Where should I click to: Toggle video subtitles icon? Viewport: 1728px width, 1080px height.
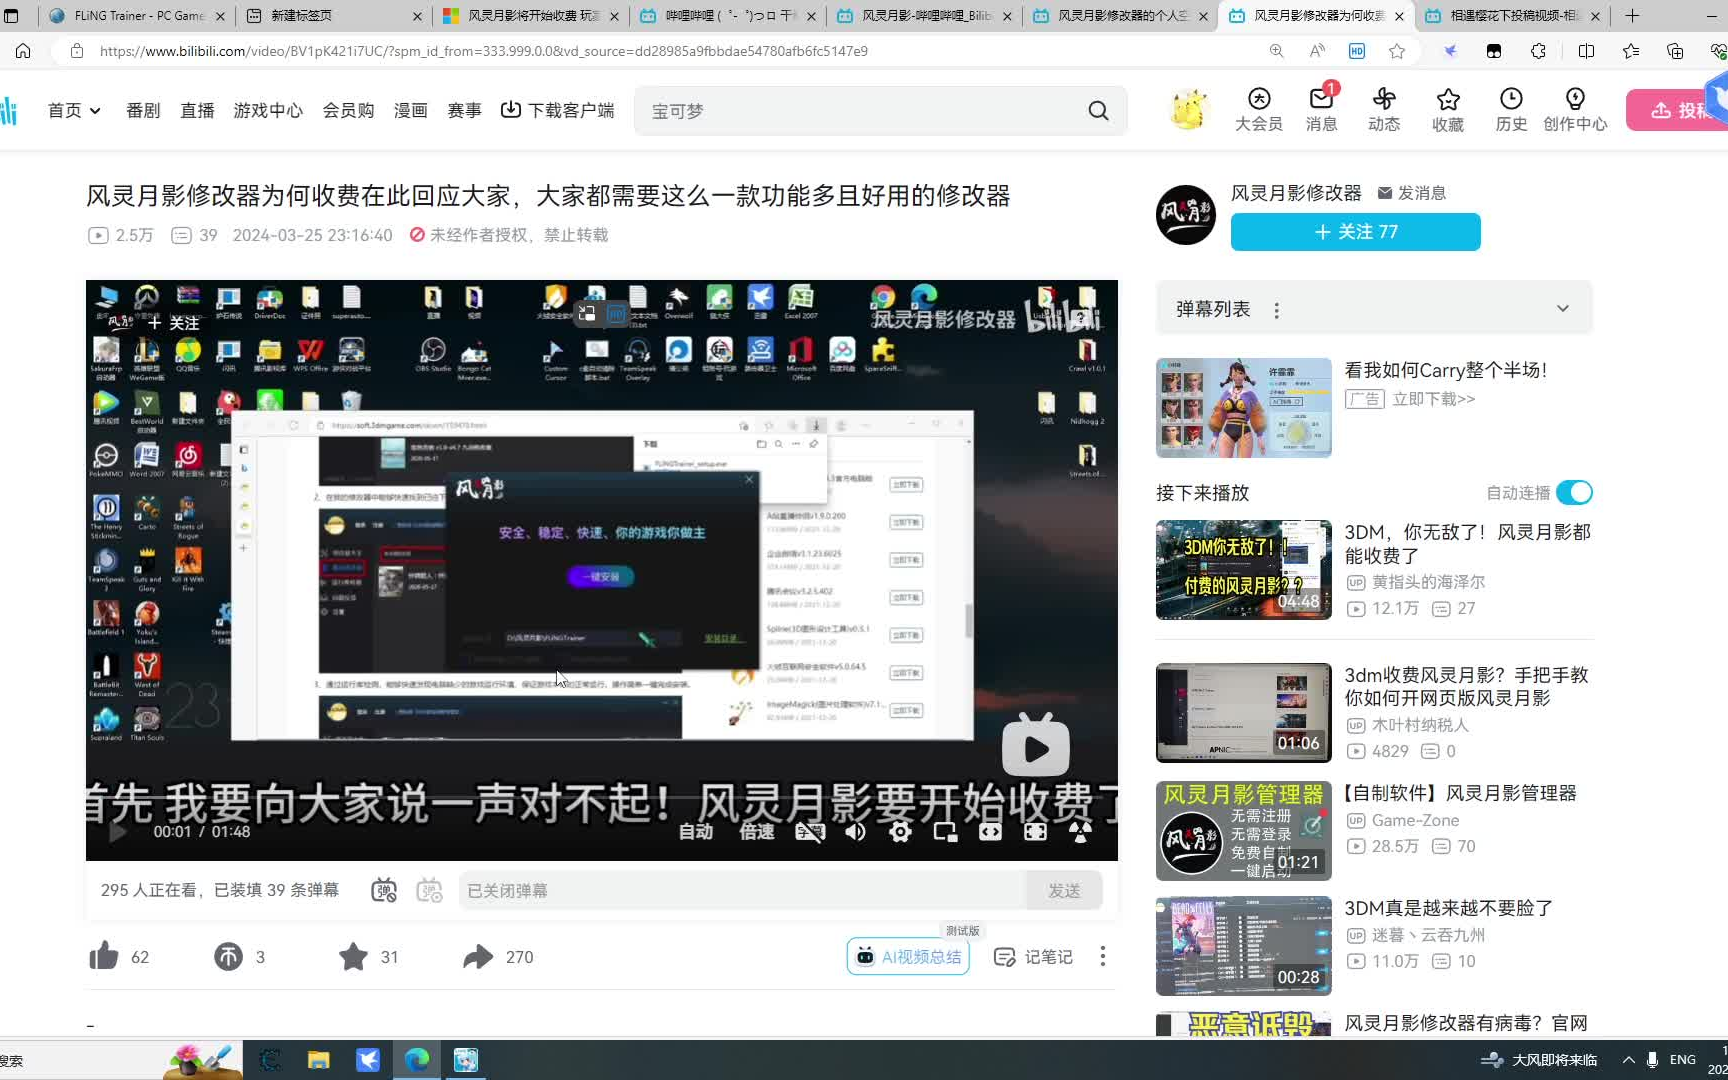coord(810,832)
